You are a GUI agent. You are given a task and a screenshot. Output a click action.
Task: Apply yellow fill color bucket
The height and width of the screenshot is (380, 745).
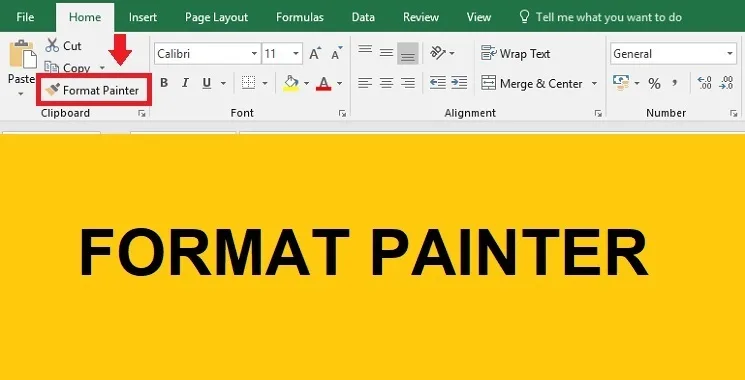[291, 83]
